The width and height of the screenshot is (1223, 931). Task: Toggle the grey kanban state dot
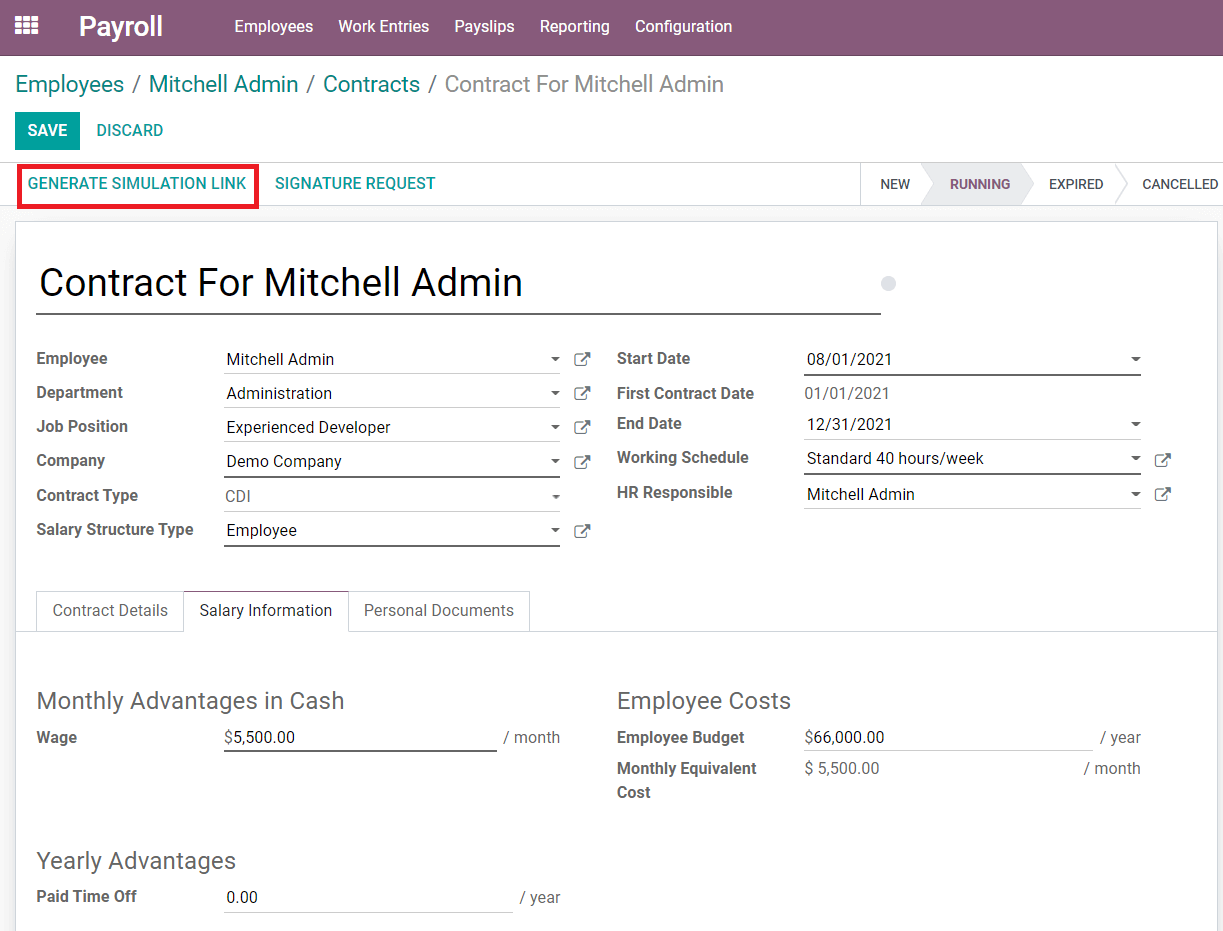(888, 284)
